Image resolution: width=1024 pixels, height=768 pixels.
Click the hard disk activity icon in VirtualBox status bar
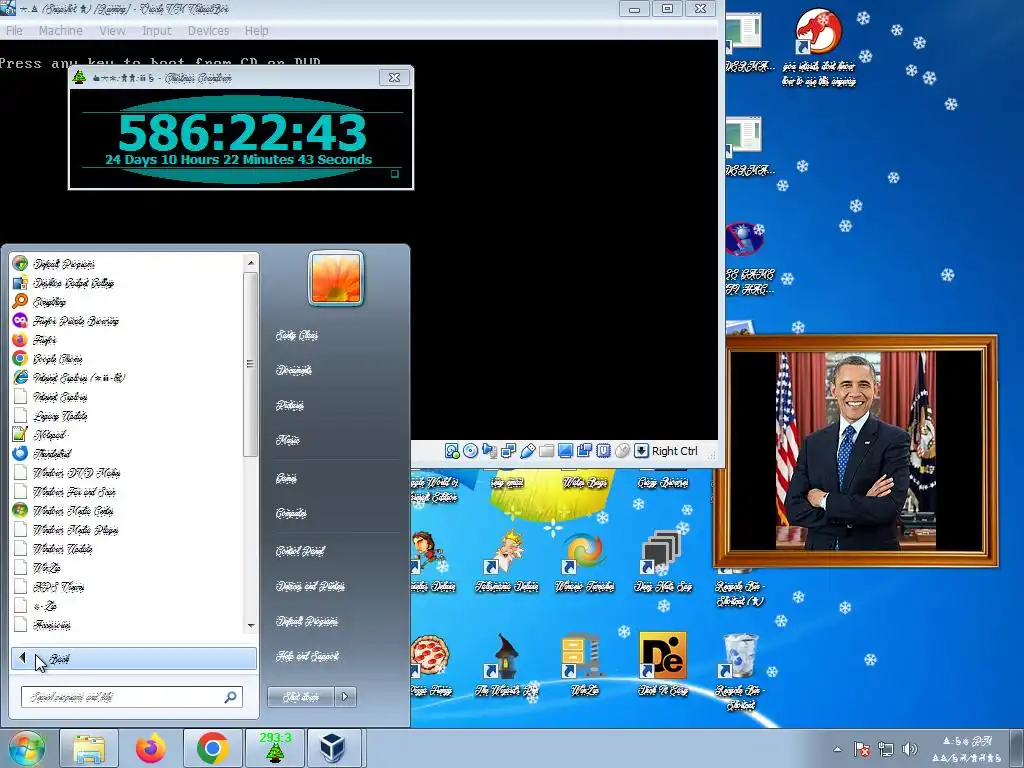[452, 451]
